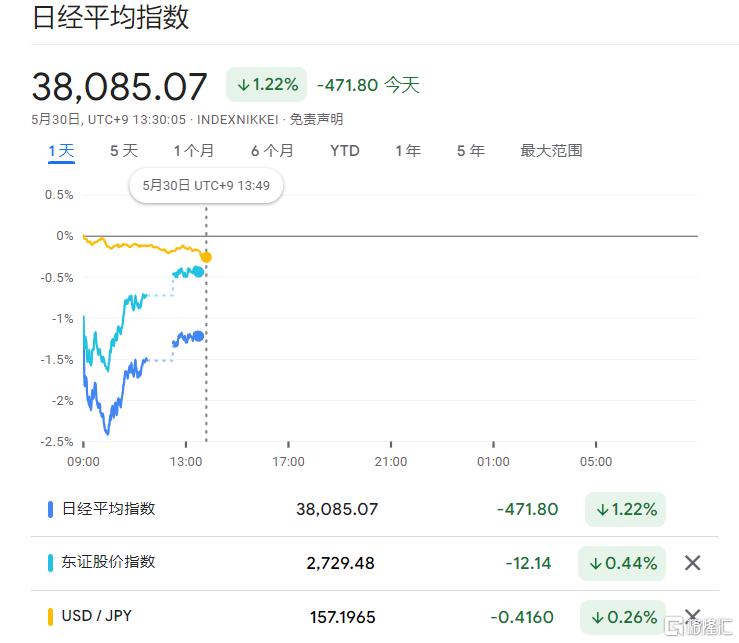The width and height of the screenshot is (739, 643).
Task: Click the yellow USD/JPY chart endpoint dot
Action: (206, 257)
